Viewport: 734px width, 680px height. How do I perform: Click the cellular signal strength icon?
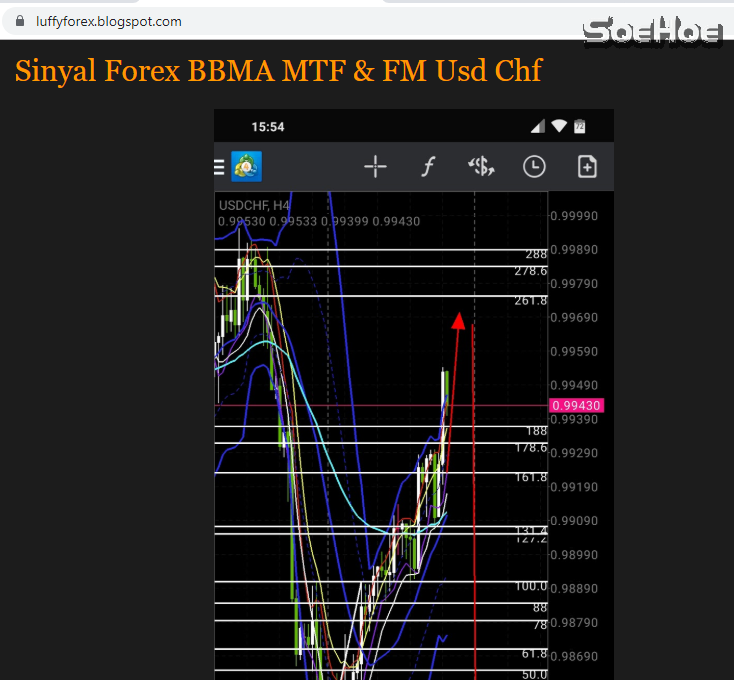[538, 127]
